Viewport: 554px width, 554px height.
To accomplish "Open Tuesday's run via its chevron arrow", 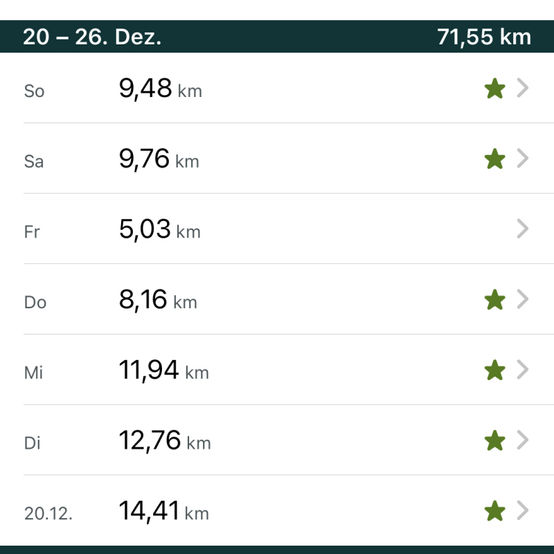I will click(523, 440).
